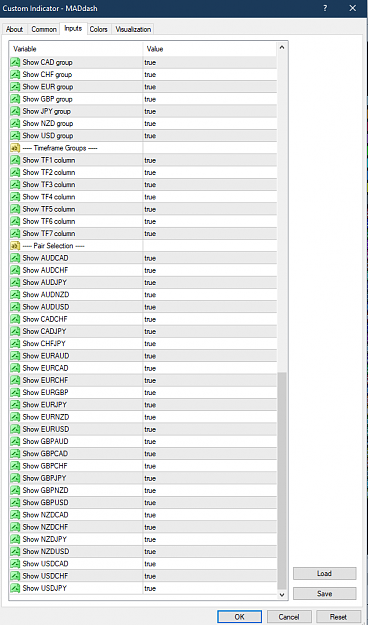This screenshot has height=625, width=368.
Task: Select the Show GBPJPY row label
Action: click(45, 478)
